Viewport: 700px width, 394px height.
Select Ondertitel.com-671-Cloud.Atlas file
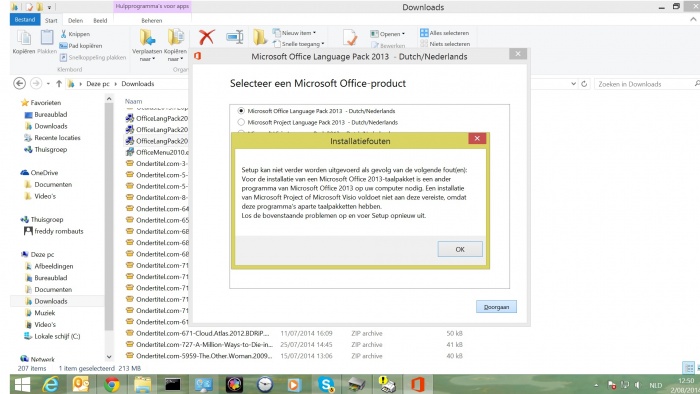click(x=198, y=333)
